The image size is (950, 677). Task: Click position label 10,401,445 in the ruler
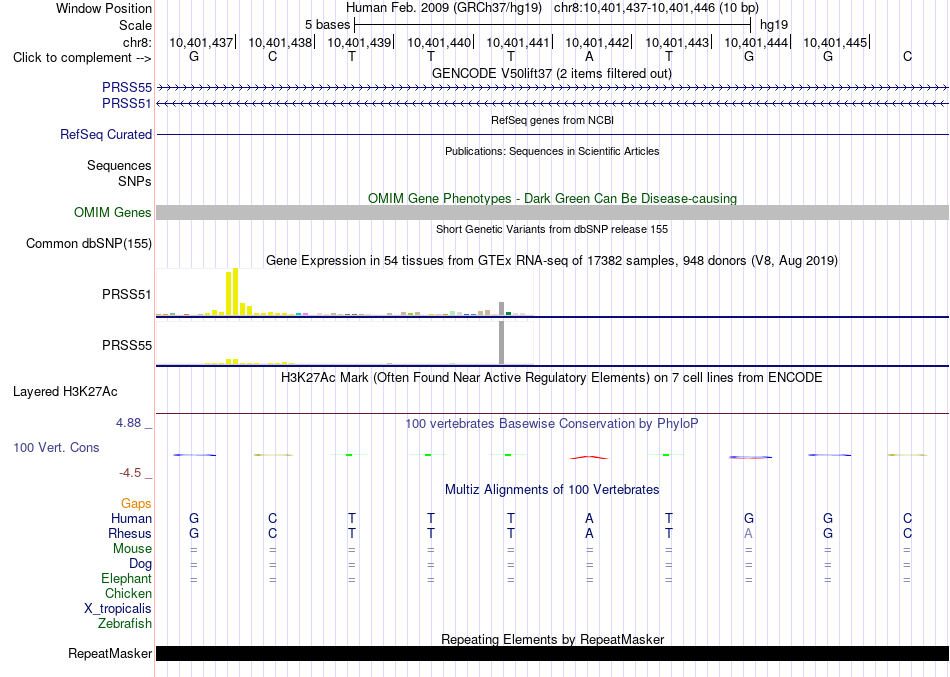(x=835, y=42)
